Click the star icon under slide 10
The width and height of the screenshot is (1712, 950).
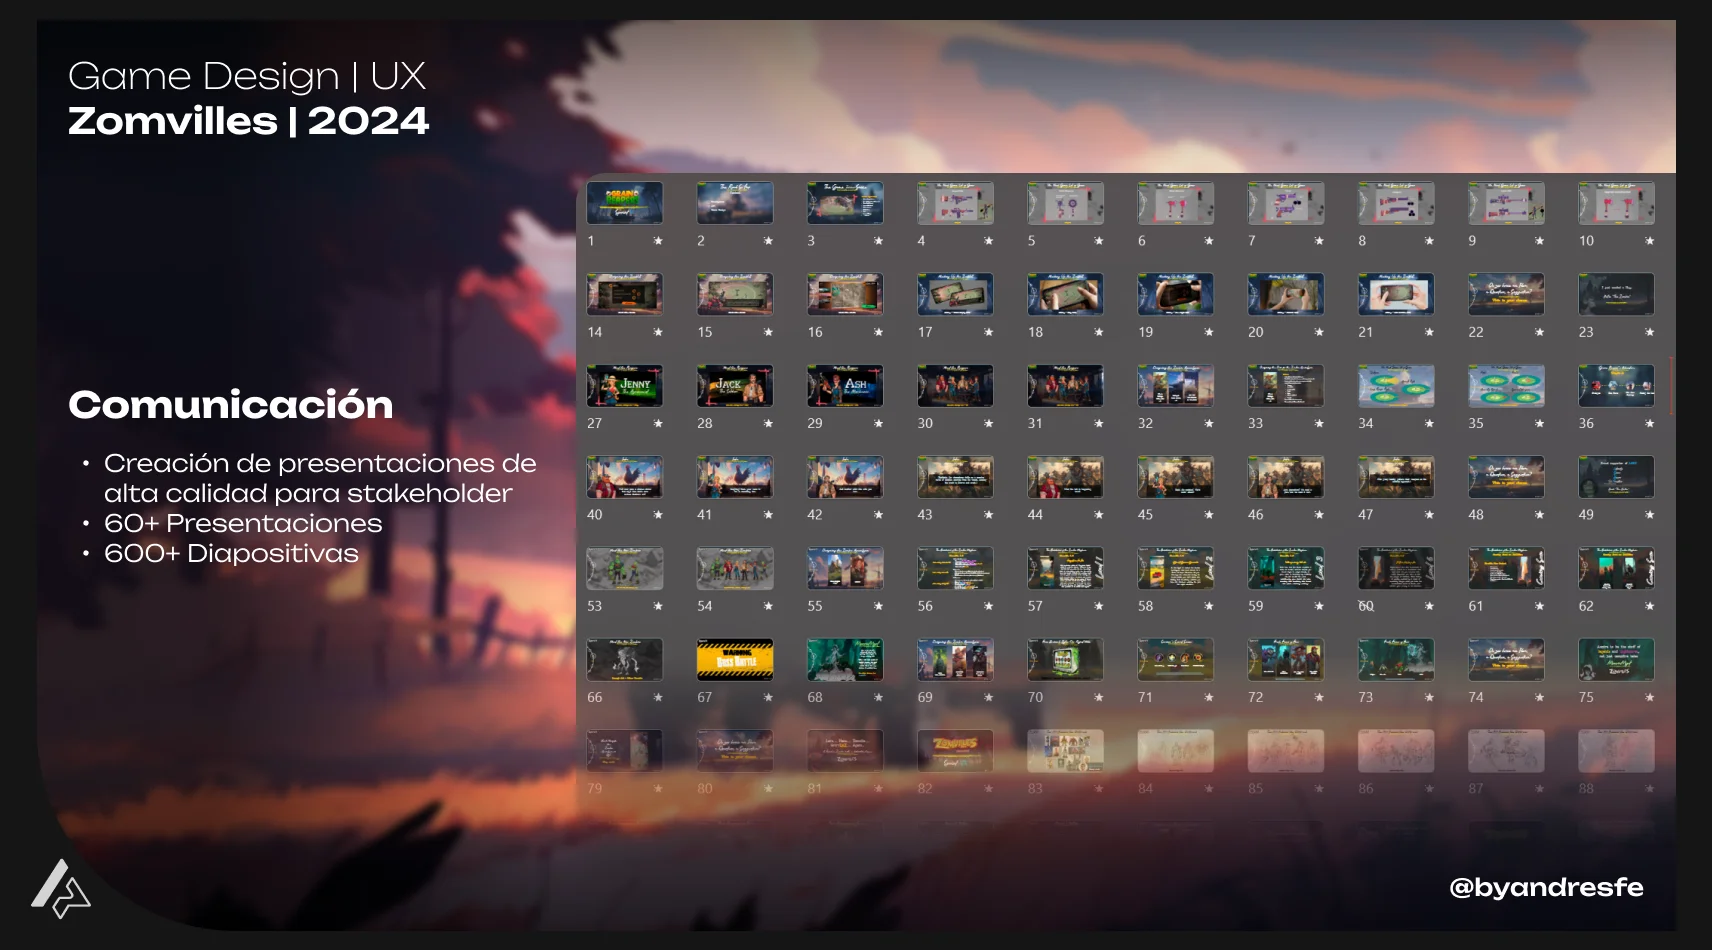[1649, 241]
